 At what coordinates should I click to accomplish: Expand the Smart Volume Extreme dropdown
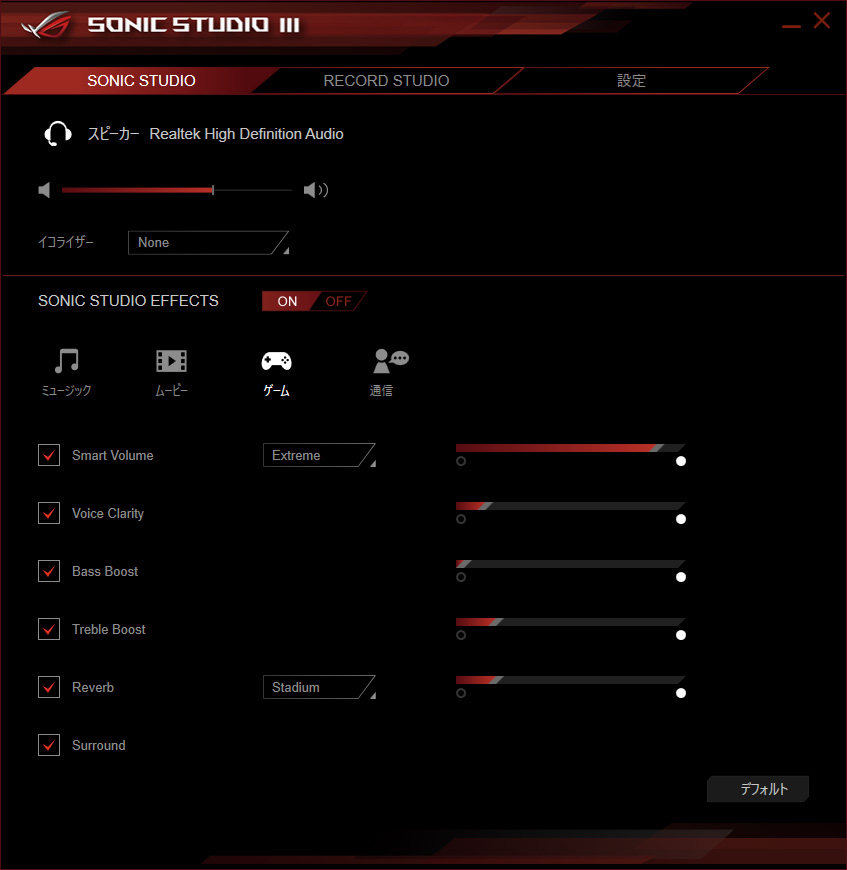point(319,455)
